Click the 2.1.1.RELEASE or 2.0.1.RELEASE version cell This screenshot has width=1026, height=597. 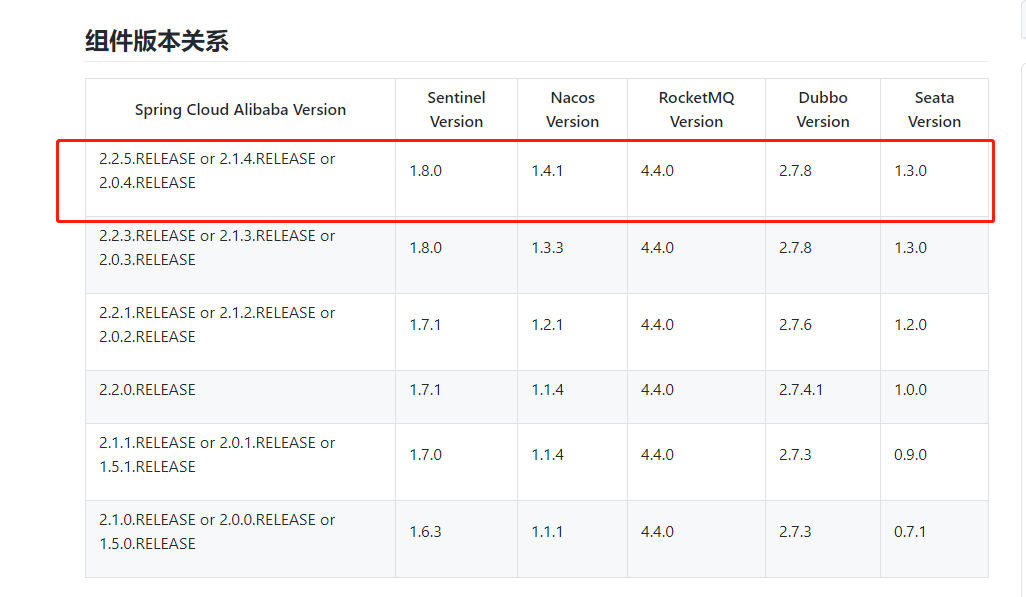(240, 461)
